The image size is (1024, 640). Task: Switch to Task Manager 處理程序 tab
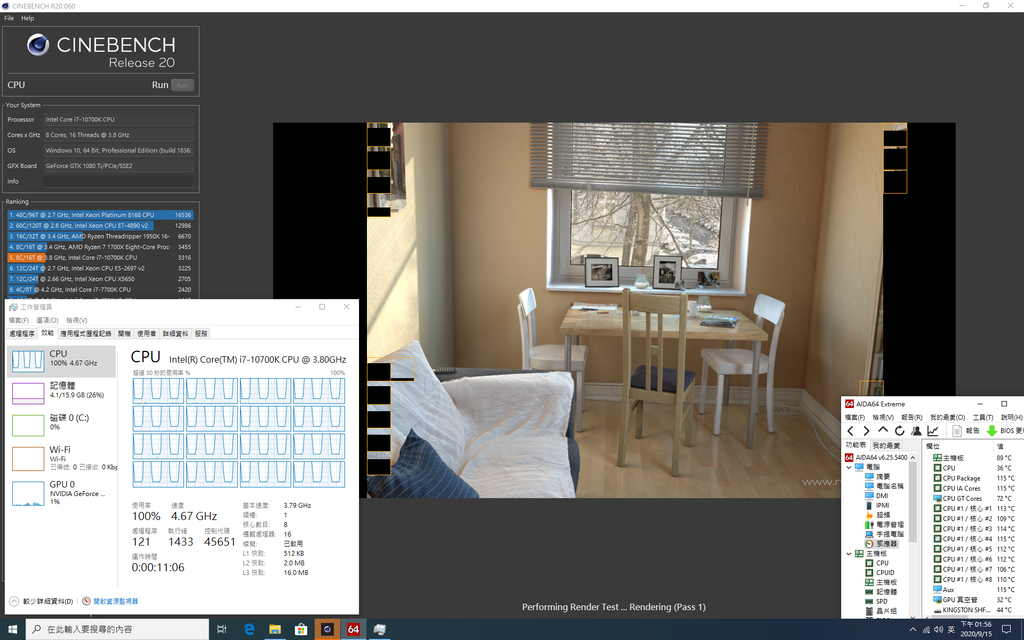22,334
